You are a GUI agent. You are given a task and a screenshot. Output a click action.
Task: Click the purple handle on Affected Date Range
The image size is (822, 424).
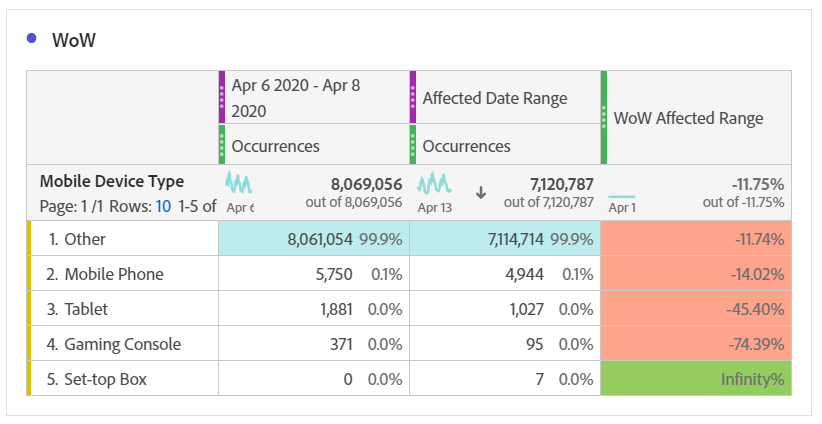coord(413,97)
